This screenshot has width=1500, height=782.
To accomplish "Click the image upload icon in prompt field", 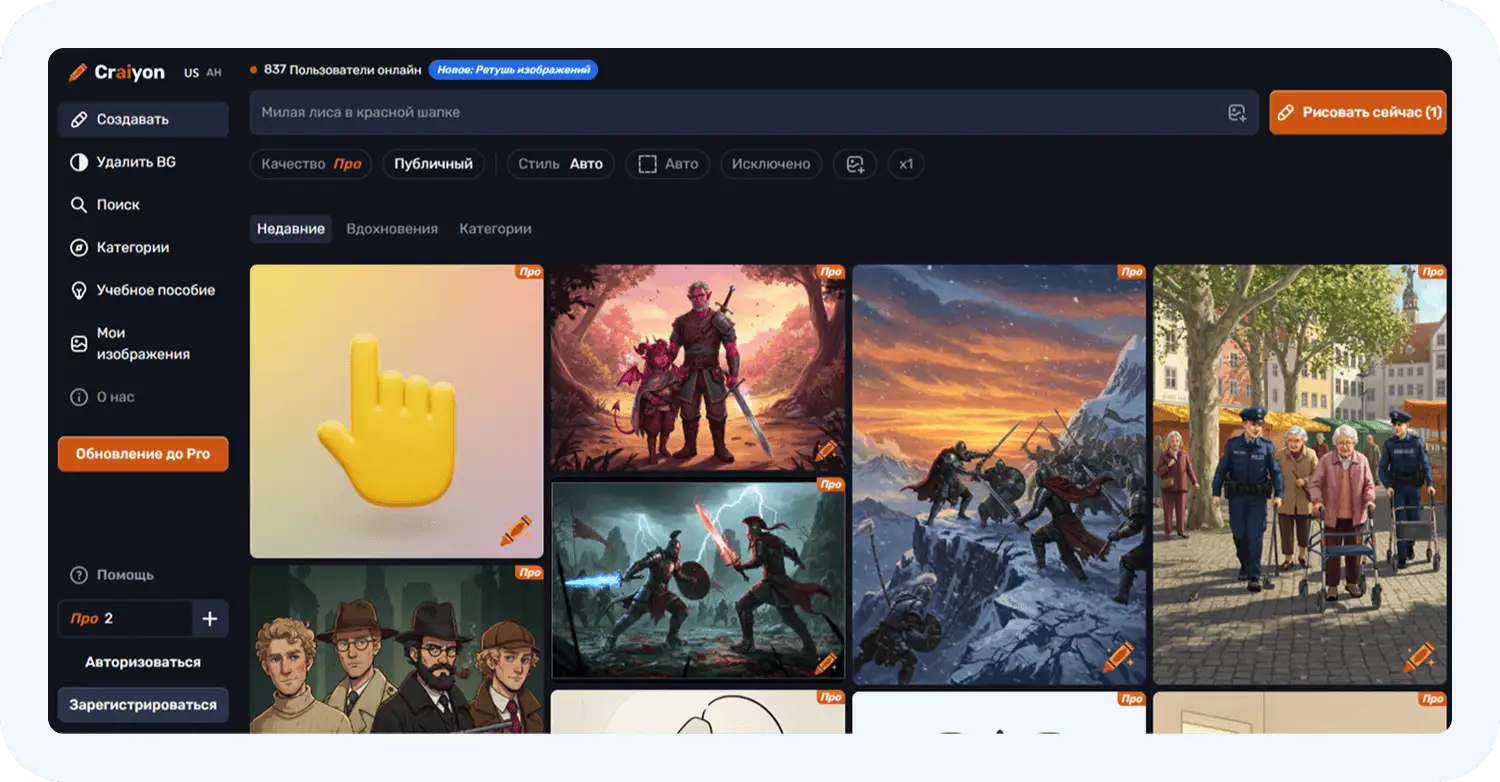I will click(1237, 113).
